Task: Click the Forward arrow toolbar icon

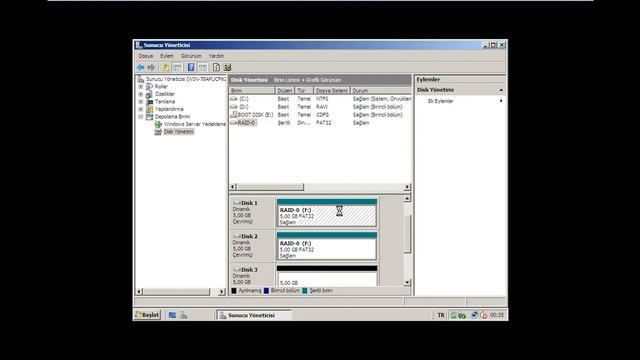Action: pos(151,67)
